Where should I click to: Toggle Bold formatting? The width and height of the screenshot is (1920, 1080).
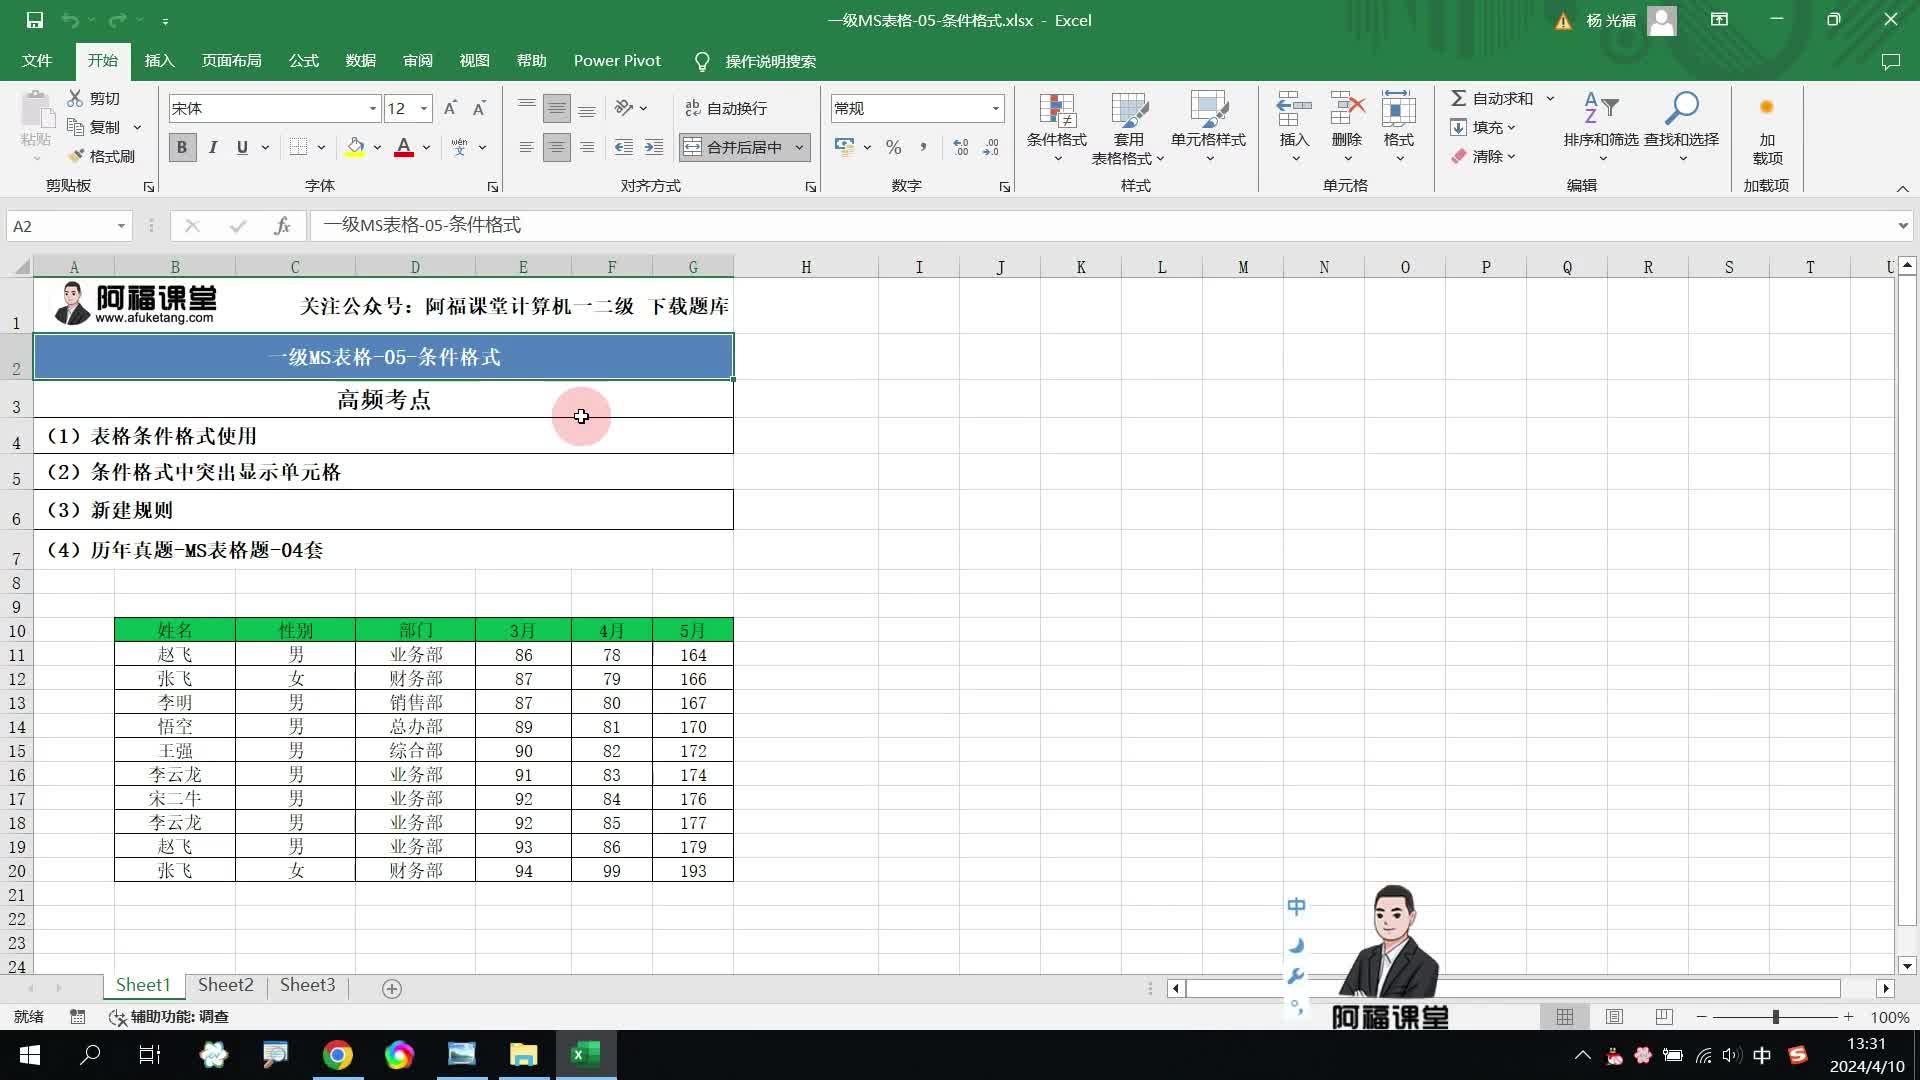pyautogui.click(x=182, y=147)
